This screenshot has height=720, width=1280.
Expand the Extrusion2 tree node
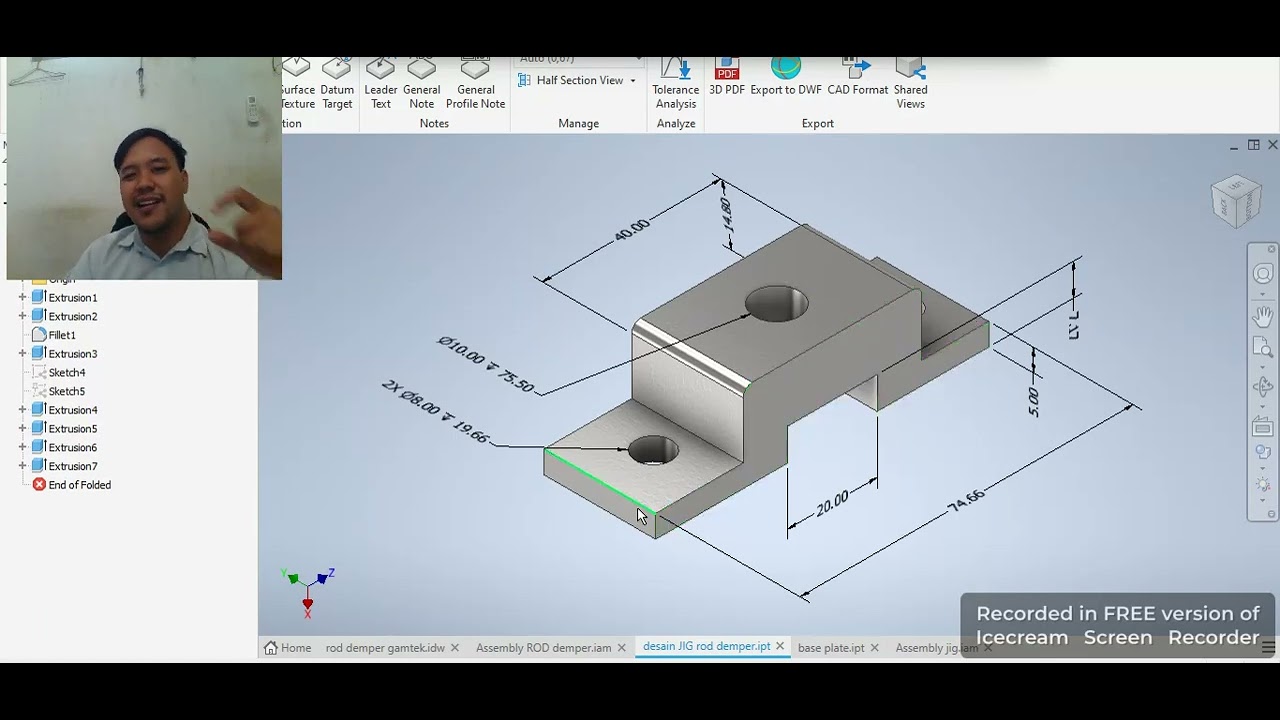22,316
